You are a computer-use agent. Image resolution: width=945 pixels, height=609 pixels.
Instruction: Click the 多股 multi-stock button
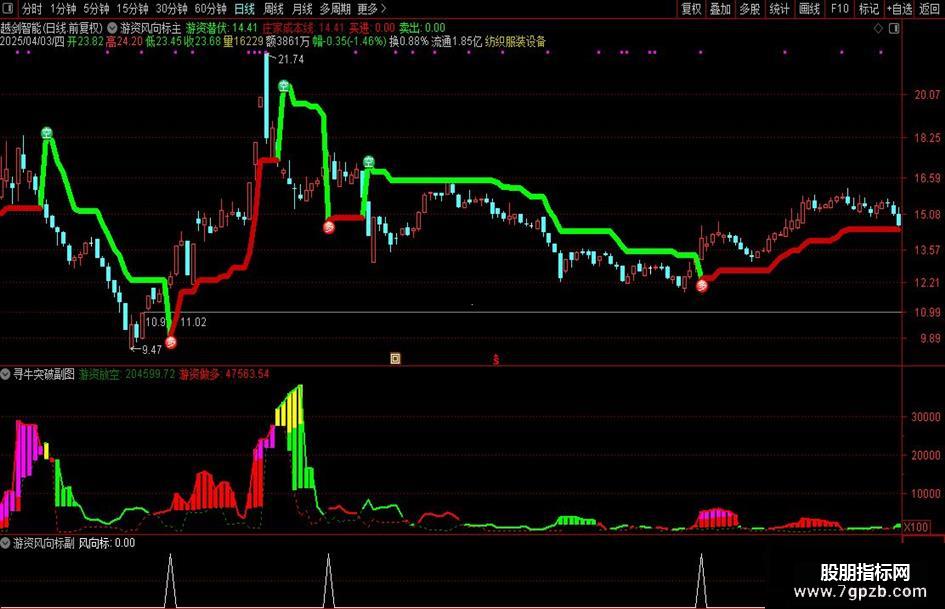(750, 8)
